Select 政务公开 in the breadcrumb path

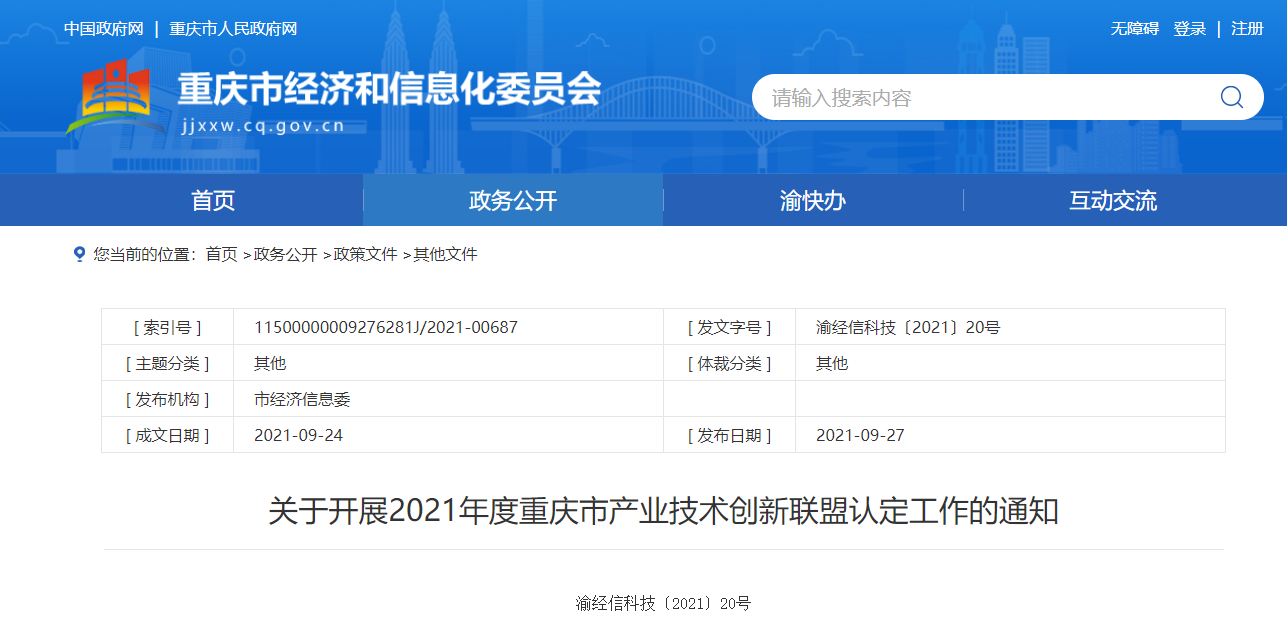pos(286,254)
